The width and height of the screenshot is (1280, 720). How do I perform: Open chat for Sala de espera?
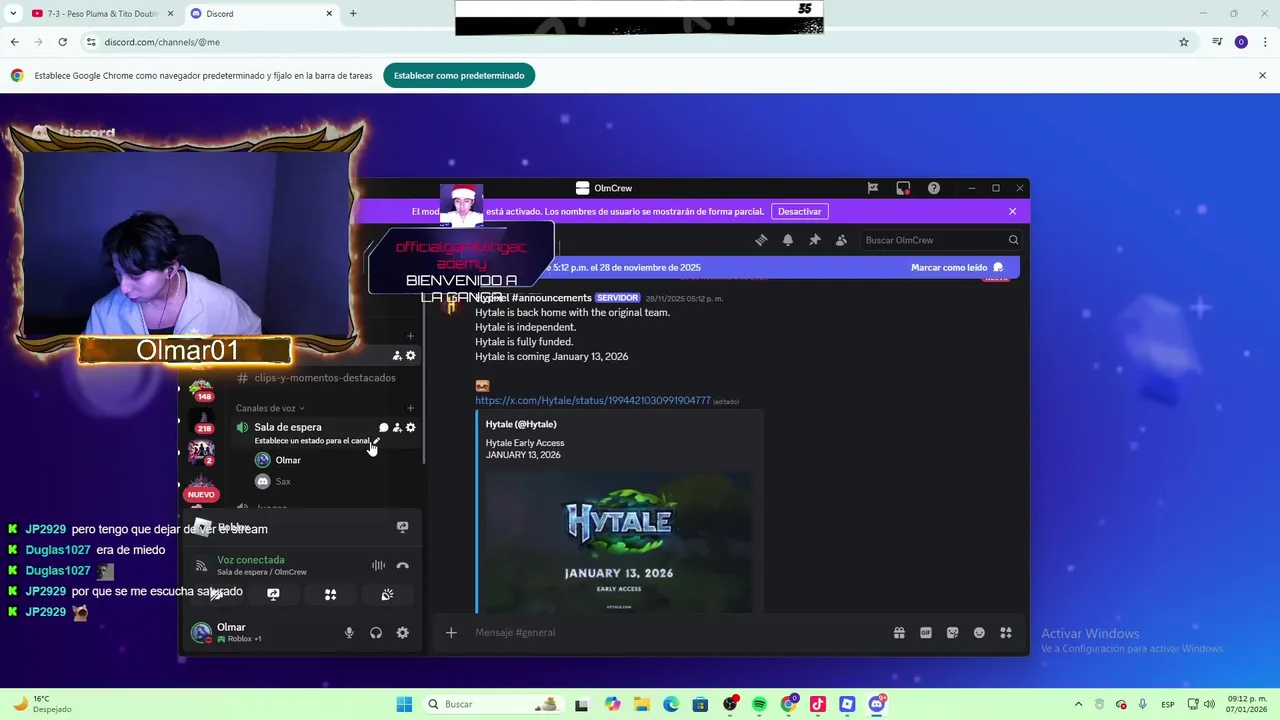[383, 428]
